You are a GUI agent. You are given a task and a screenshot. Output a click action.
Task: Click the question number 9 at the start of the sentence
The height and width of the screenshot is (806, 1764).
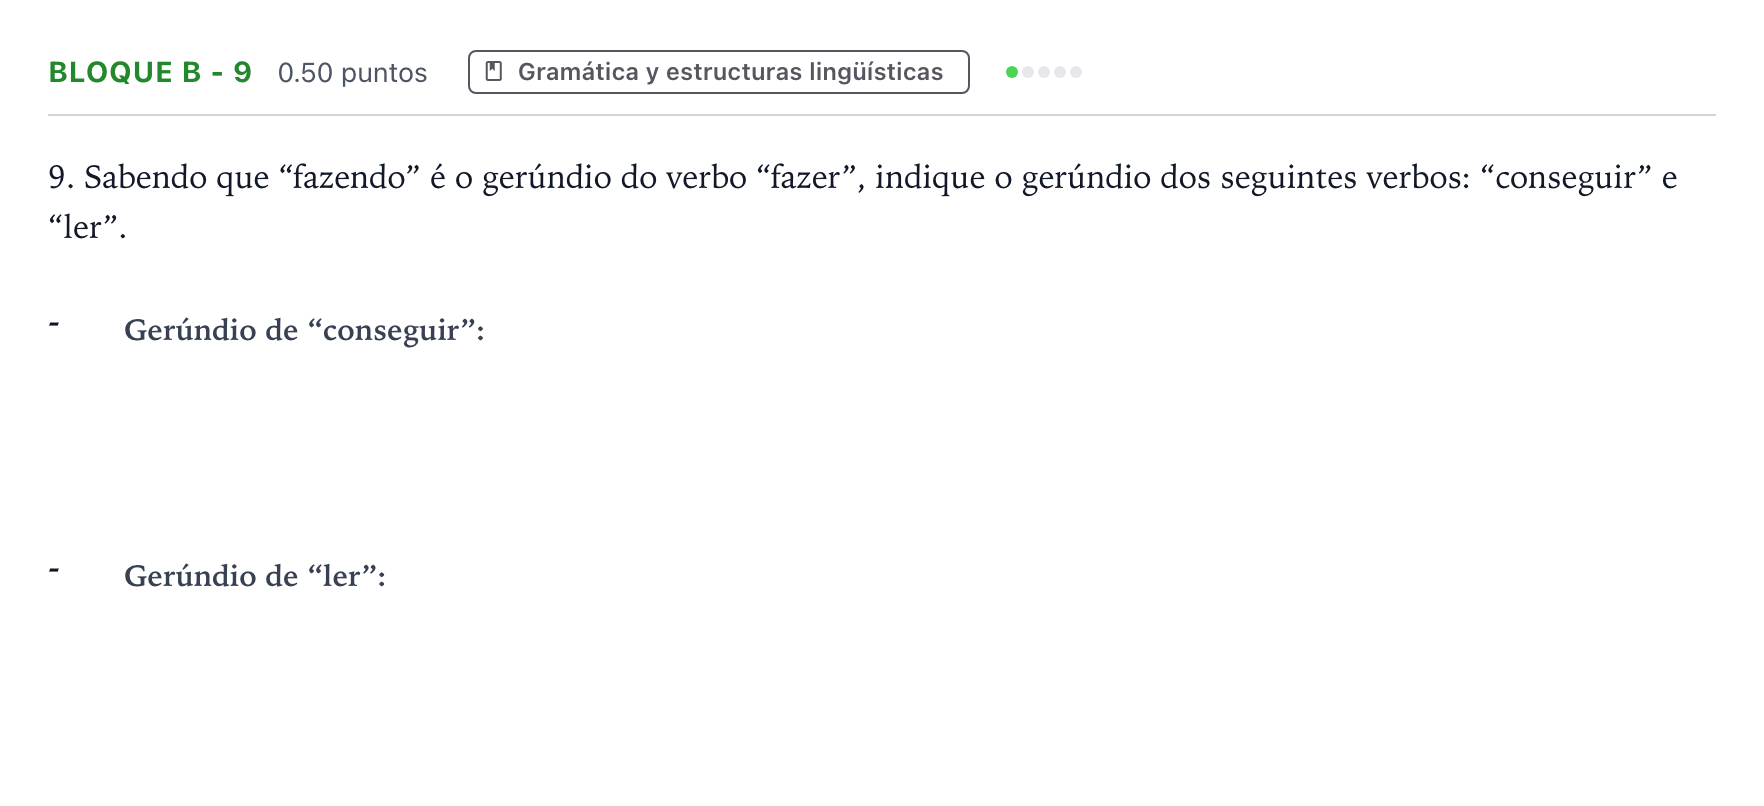(x=61, y=178)
